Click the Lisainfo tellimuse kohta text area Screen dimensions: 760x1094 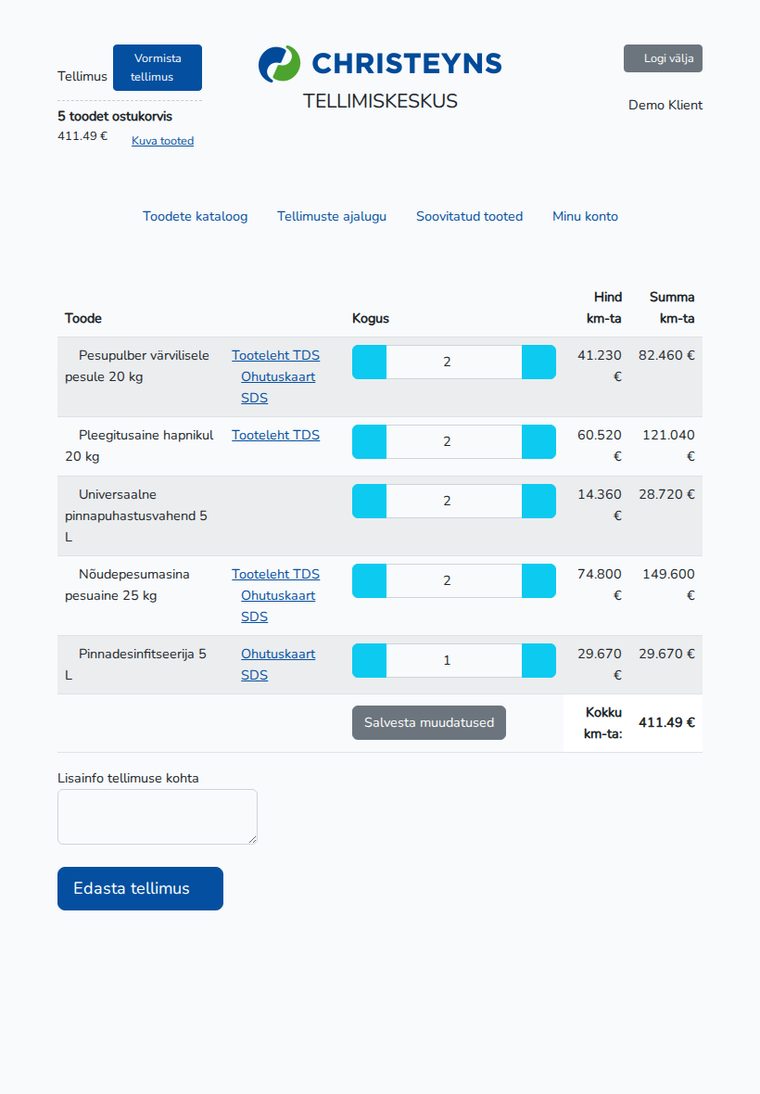(x=157, y=817)
